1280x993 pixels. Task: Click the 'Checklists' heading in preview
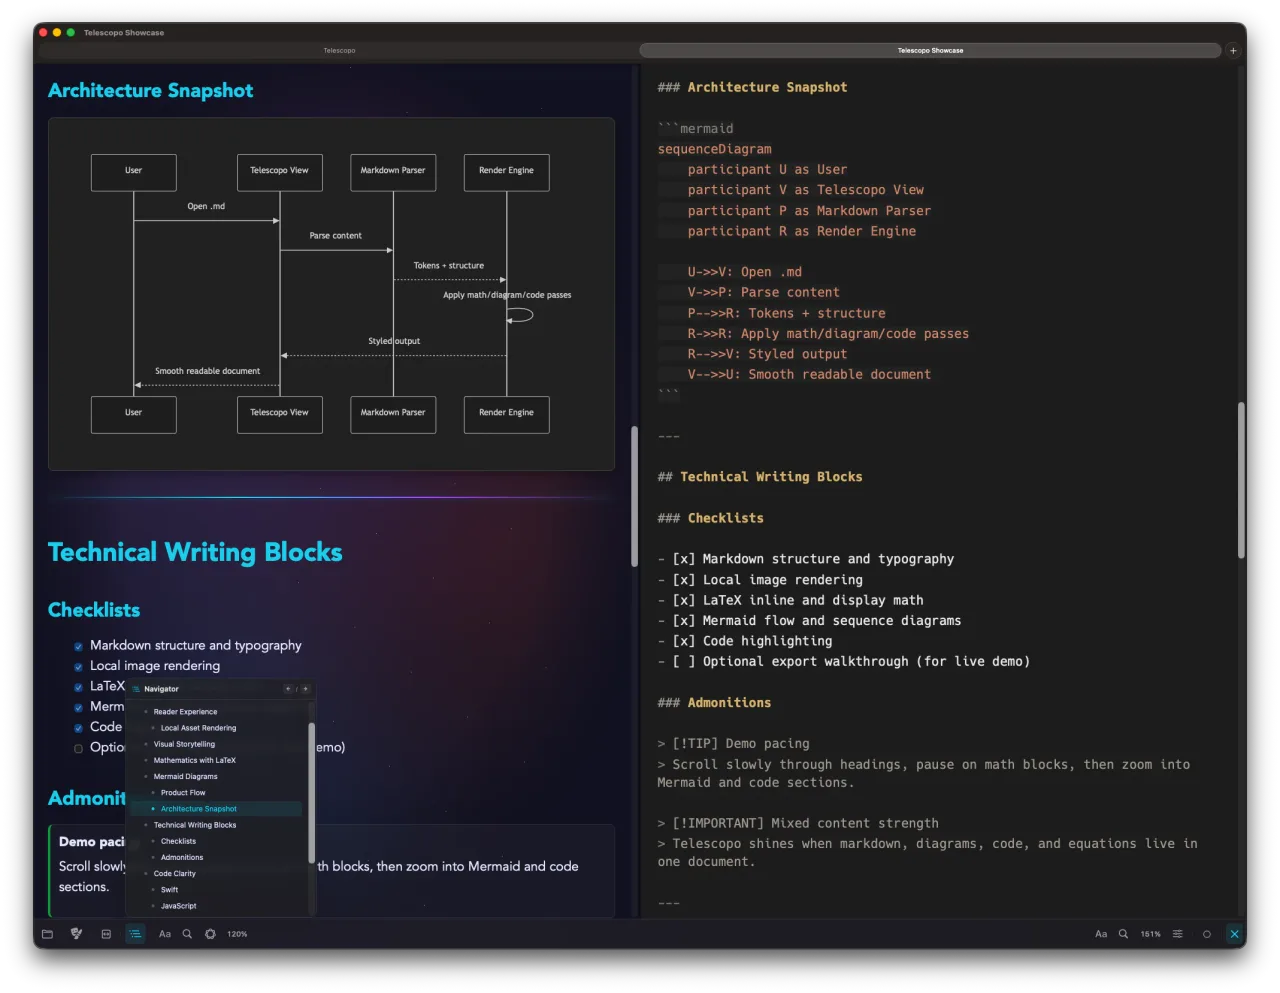[94, 610]
